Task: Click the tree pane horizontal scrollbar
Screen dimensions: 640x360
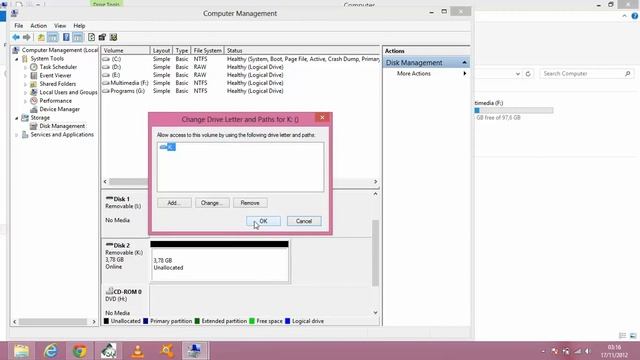Action: pos(53,322)
